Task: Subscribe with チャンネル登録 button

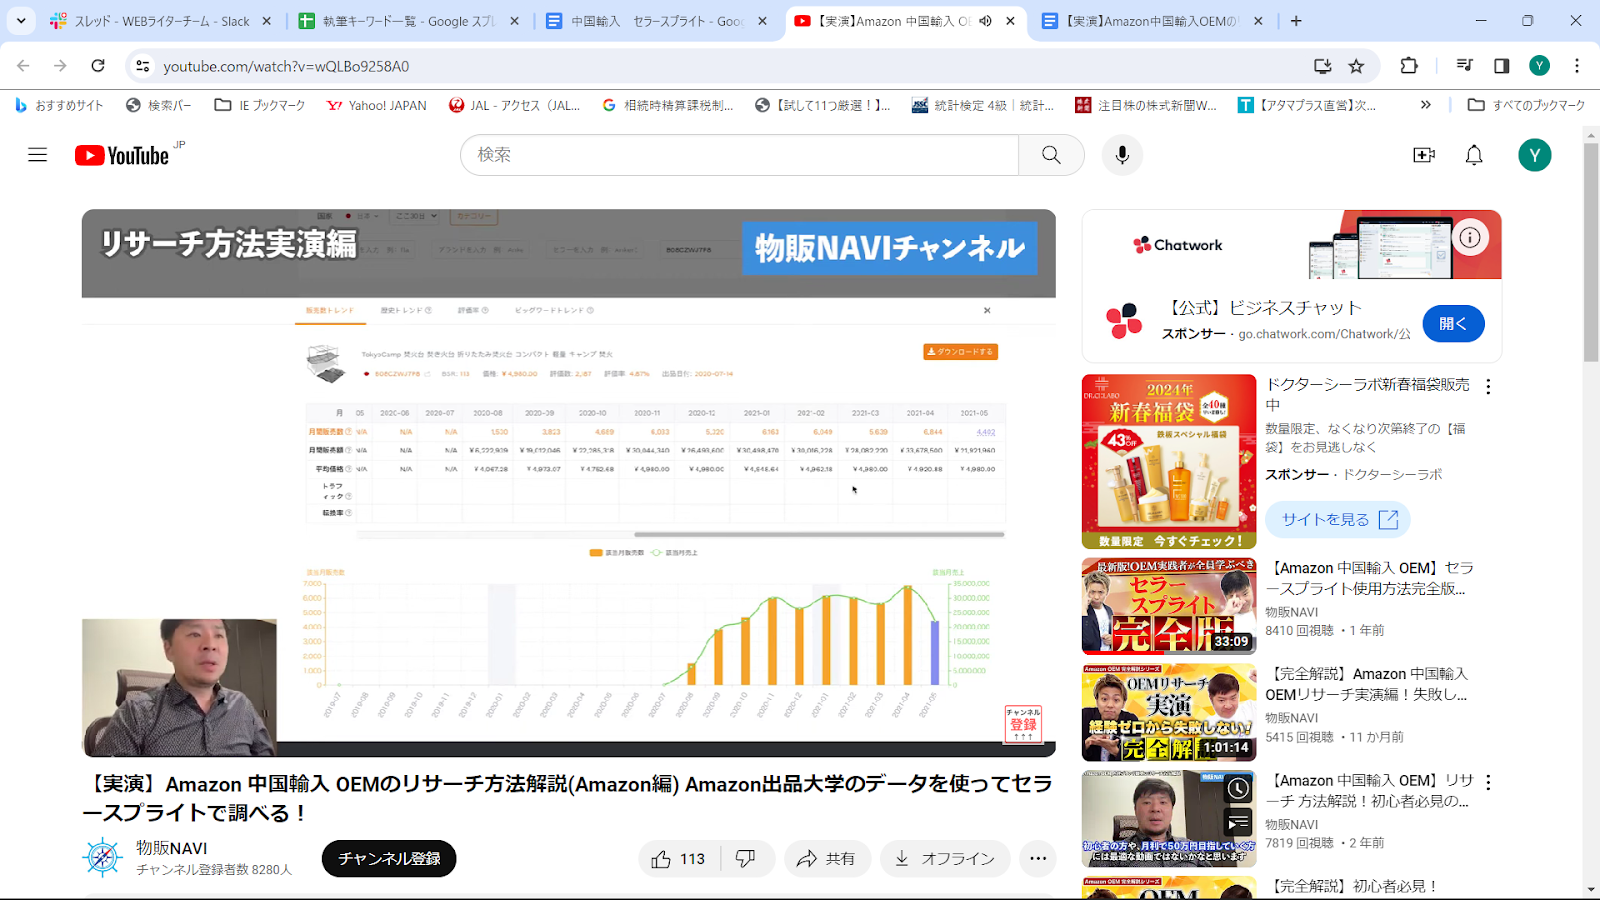Action: click(x=389, y=859)
